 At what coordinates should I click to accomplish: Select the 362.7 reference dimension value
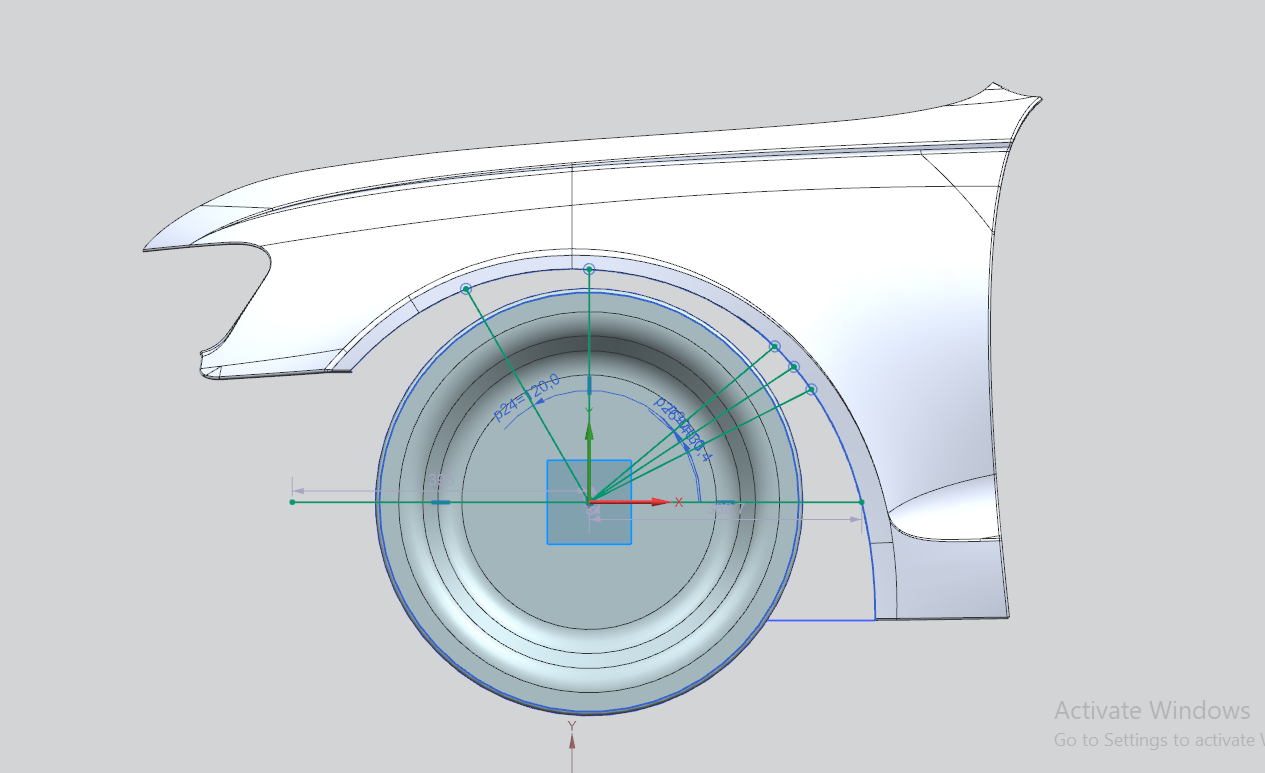pos(728,509)
